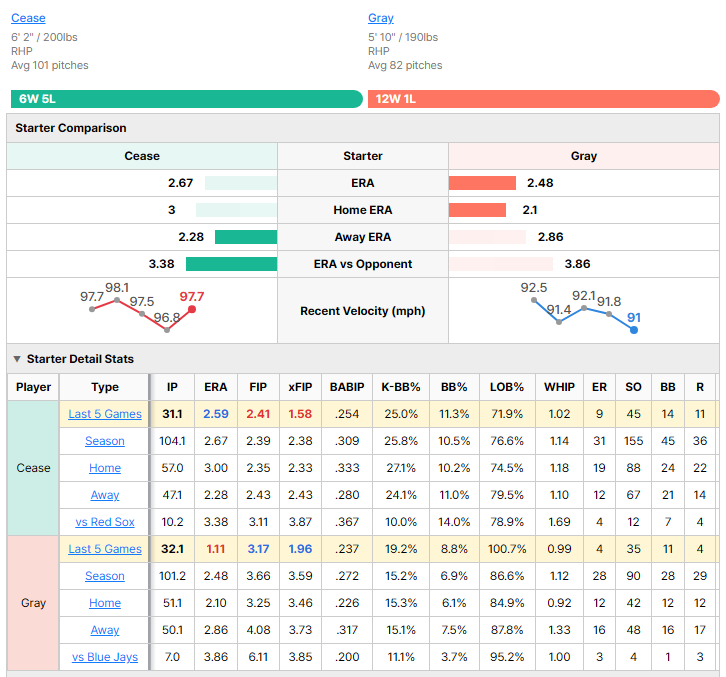Click the 91.4 velocity point on Gray's chart

[559, 322]
